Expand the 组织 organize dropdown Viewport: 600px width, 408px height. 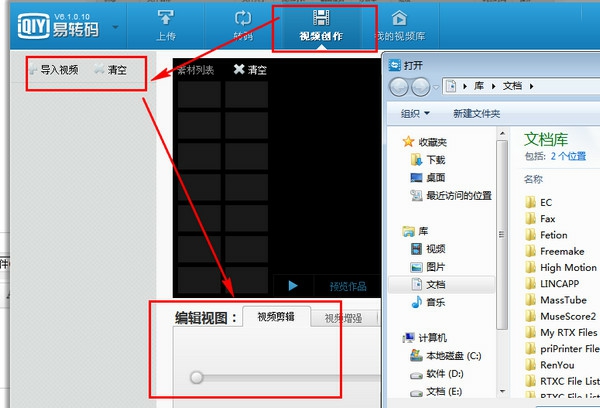[415, 113]
